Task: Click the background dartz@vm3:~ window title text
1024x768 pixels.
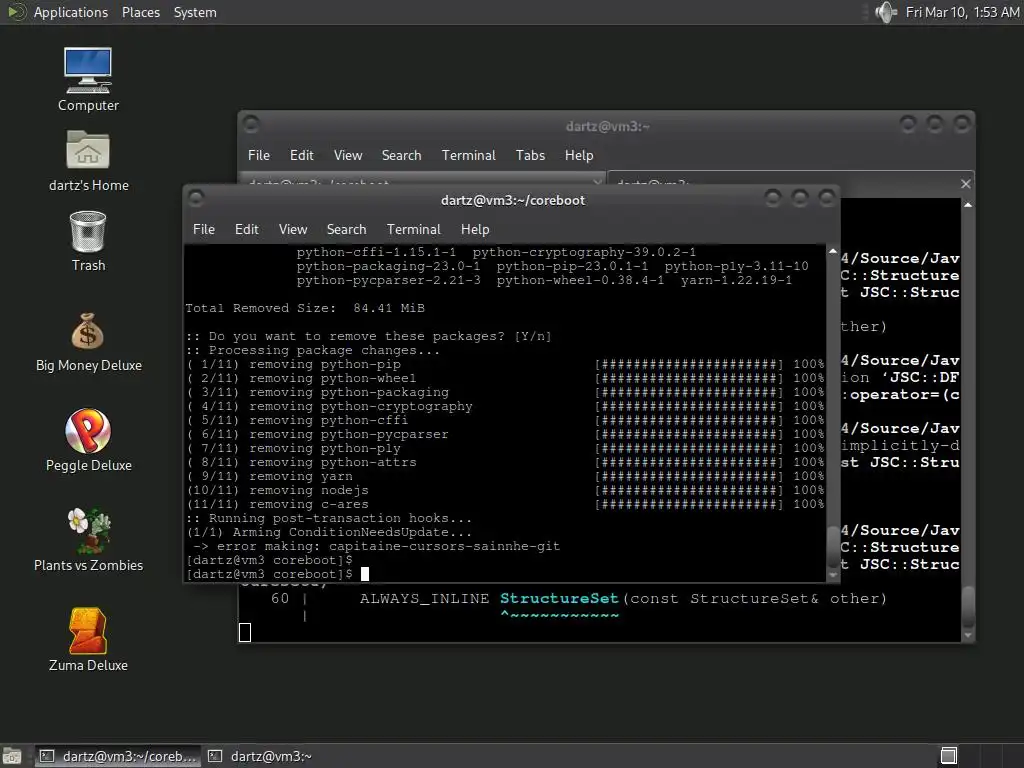Action: coord(607,126)
